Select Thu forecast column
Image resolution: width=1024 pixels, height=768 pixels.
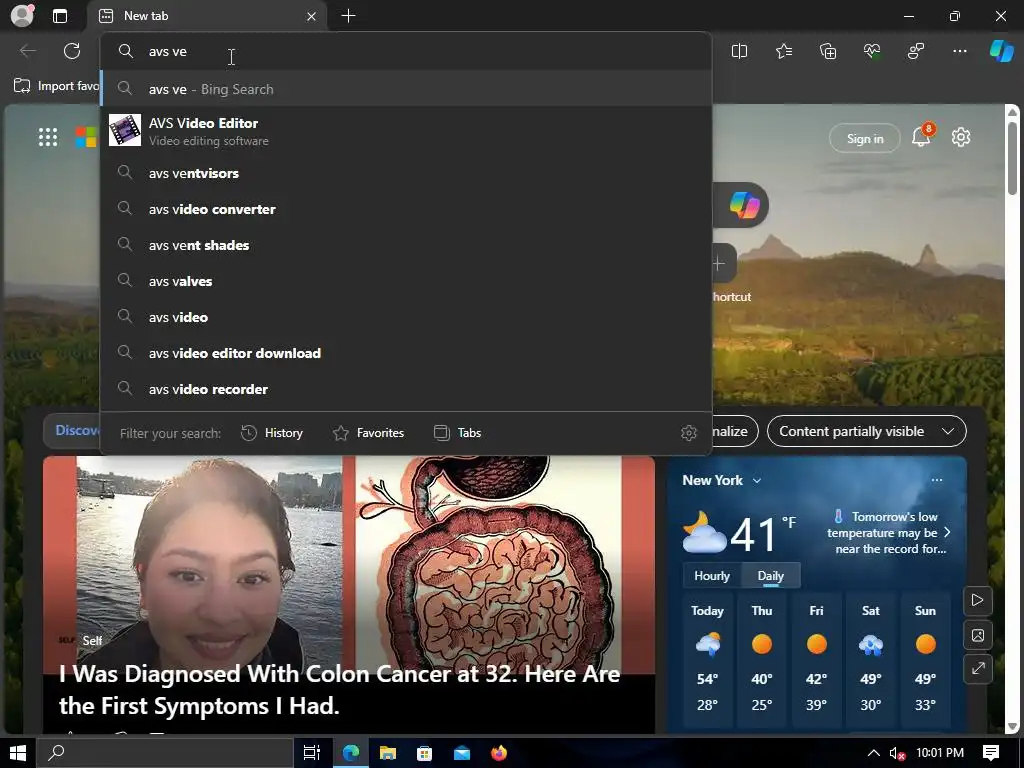pyautogui.click(x=761, y=658)
